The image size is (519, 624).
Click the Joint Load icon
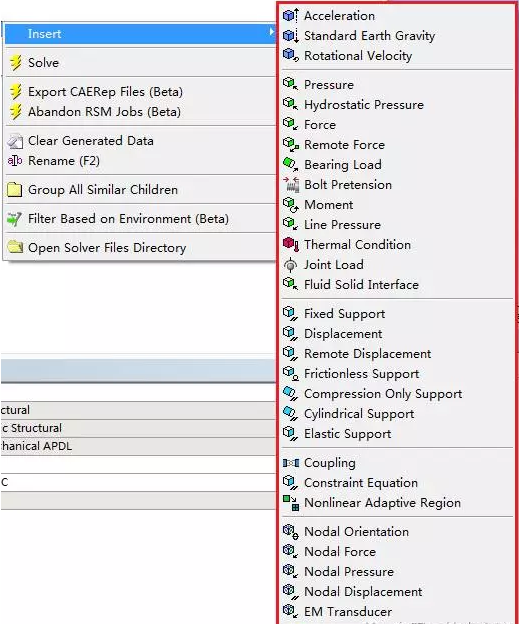pyautogui.click(x=291, y=264)
